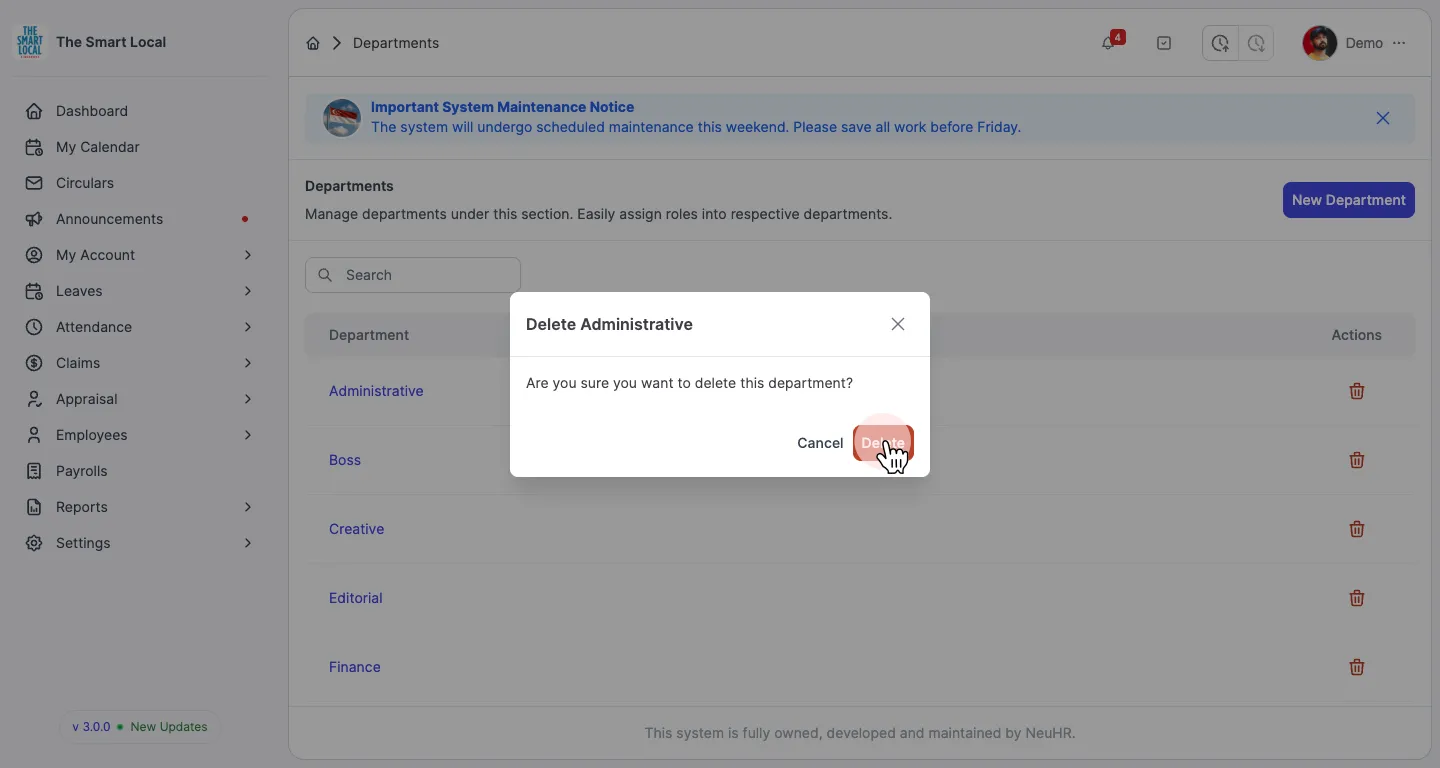Expand Leaves submenu chevron
This screenshot has width=1440, height=768.
(x=247, y=291)
